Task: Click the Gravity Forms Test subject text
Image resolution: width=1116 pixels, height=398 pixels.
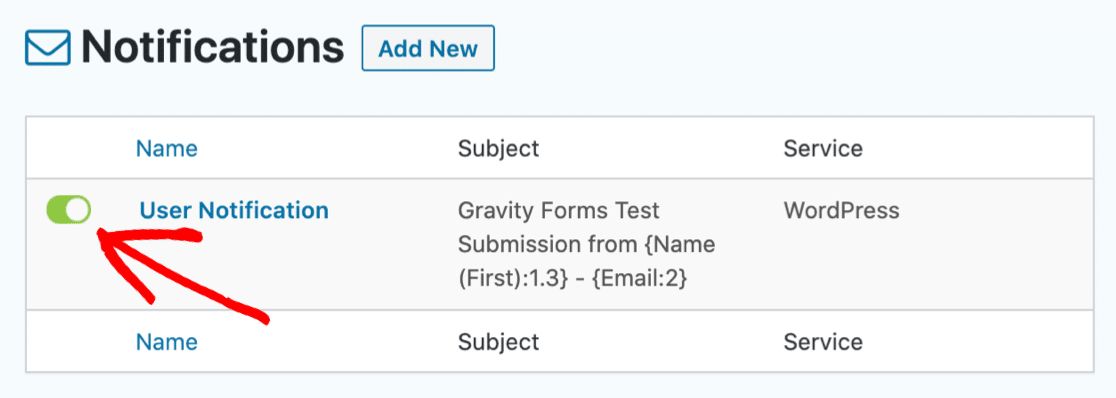Action: (559, 211)
